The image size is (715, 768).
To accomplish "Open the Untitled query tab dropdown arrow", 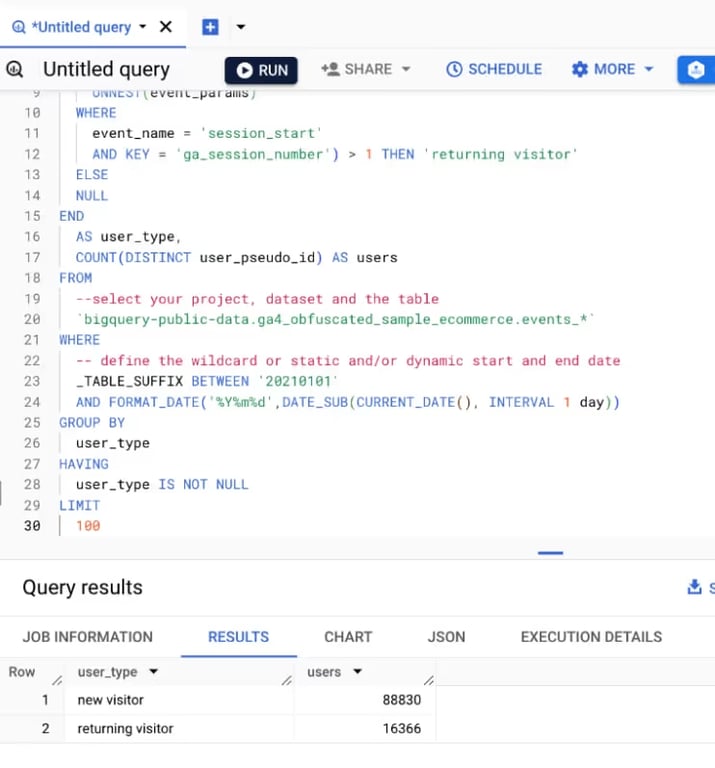I will pyautogui.click(x=143, y=26).
